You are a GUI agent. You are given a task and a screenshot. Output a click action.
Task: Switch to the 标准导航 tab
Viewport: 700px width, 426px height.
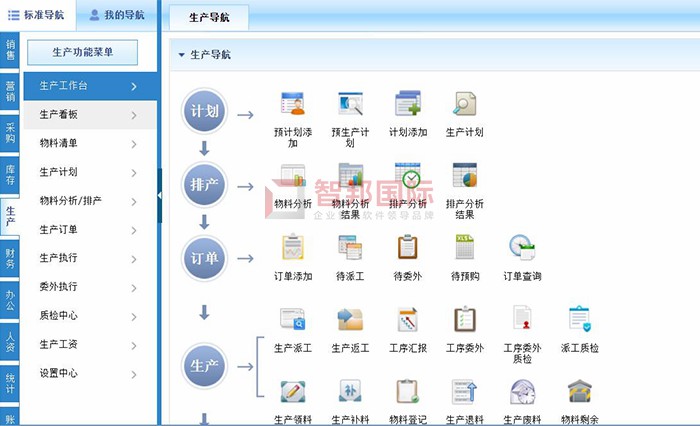[37, 15]
